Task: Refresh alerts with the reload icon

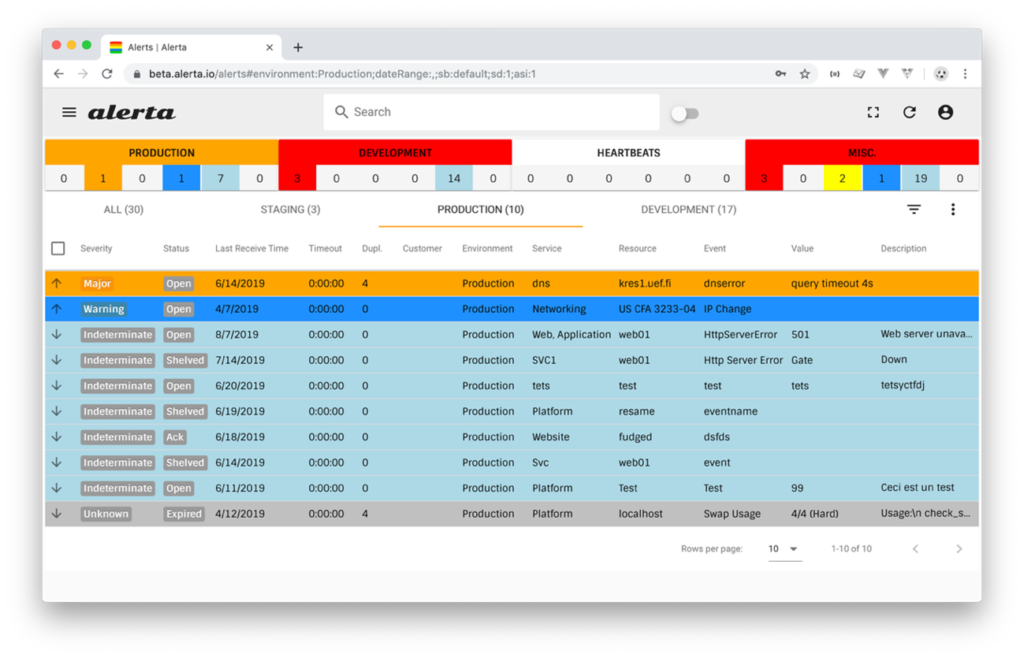Action: click(x=909, y=112)
